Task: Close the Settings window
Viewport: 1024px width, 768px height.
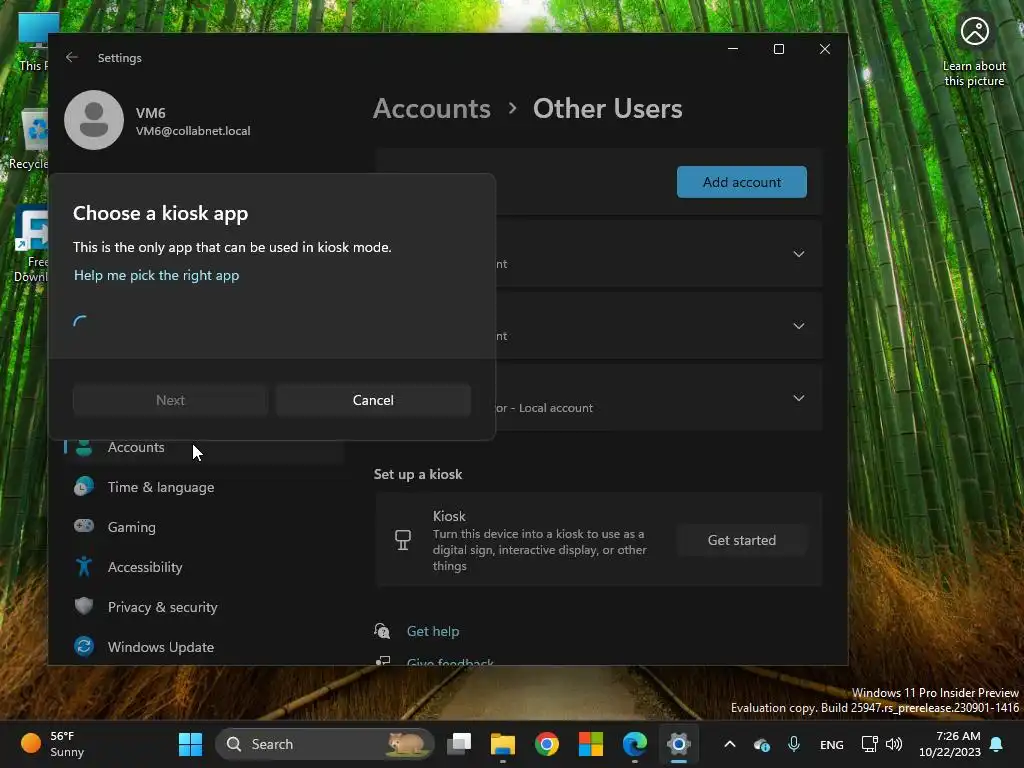Action: click(825, 49)
